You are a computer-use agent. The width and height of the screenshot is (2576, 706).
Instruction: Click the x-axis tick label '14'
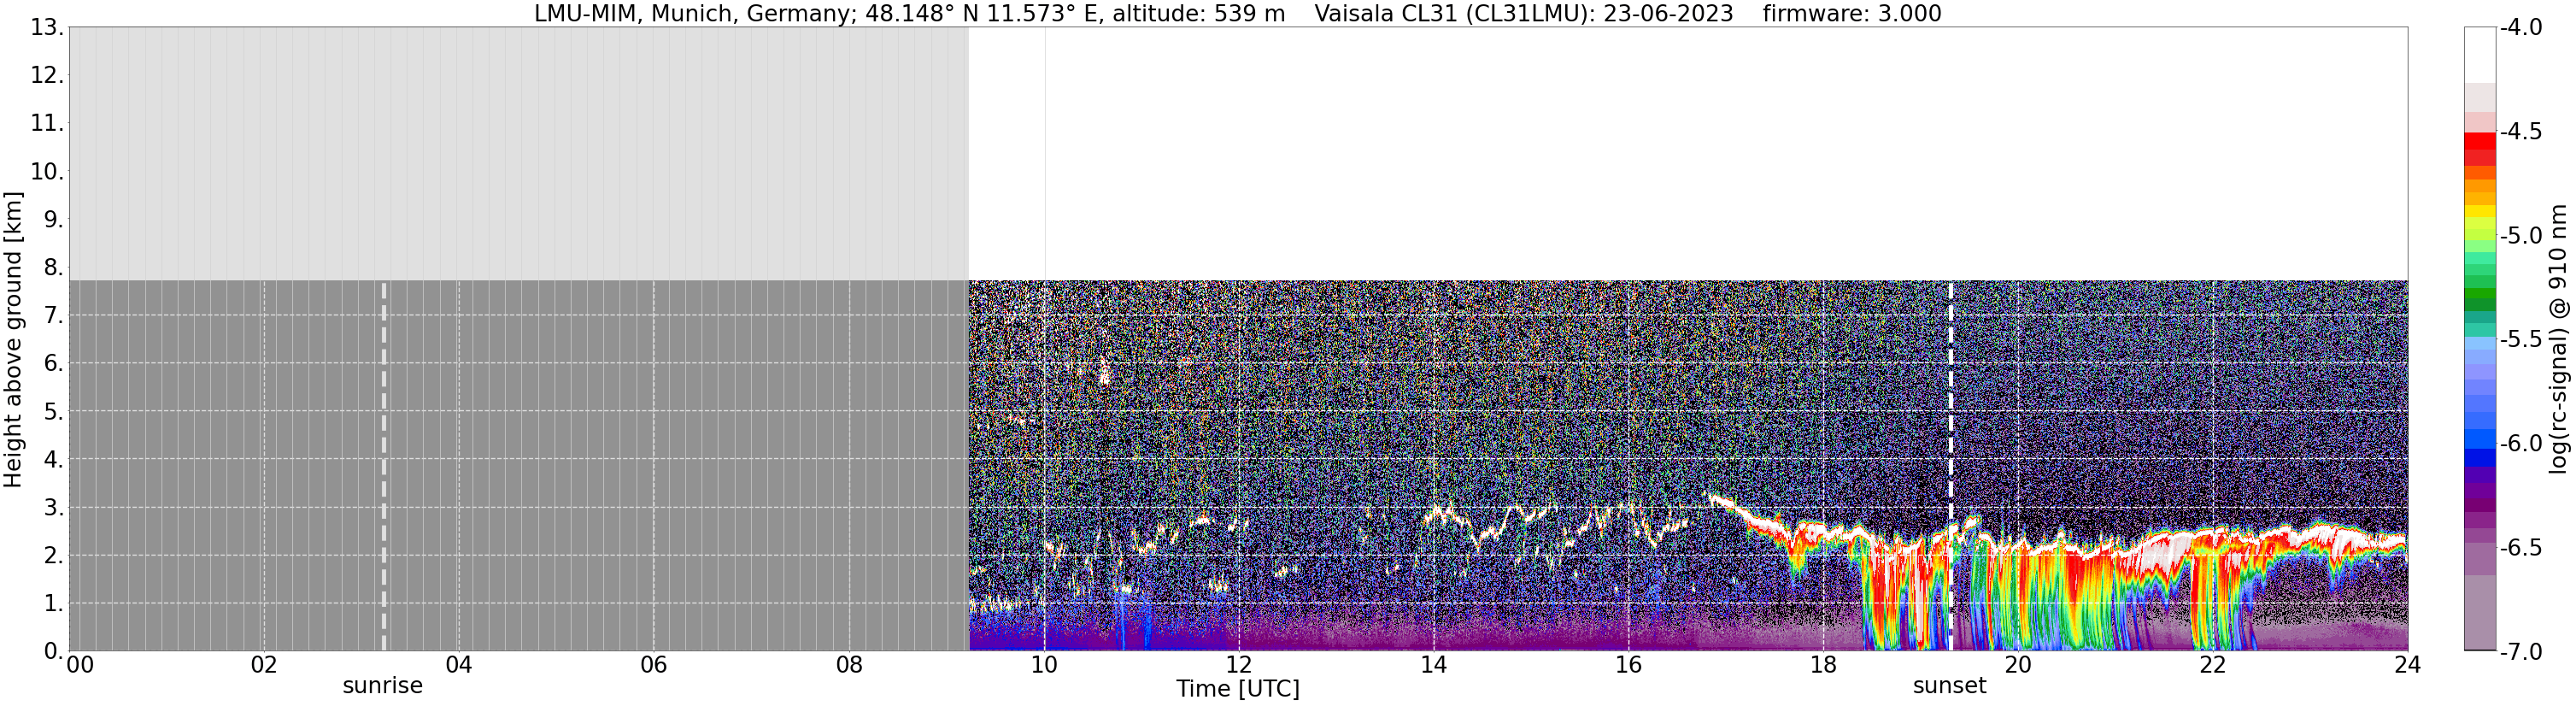tap(1434, 665)
